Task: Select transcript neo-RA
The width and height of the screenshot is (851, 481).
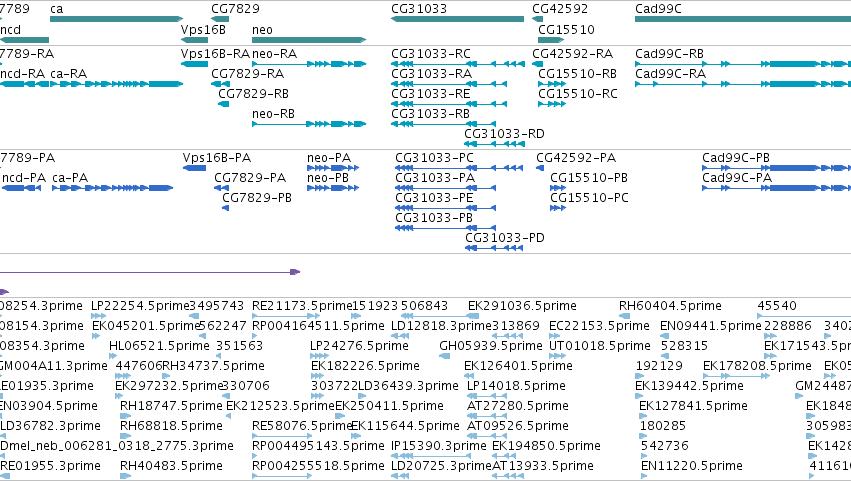Action: pos(309,64)
